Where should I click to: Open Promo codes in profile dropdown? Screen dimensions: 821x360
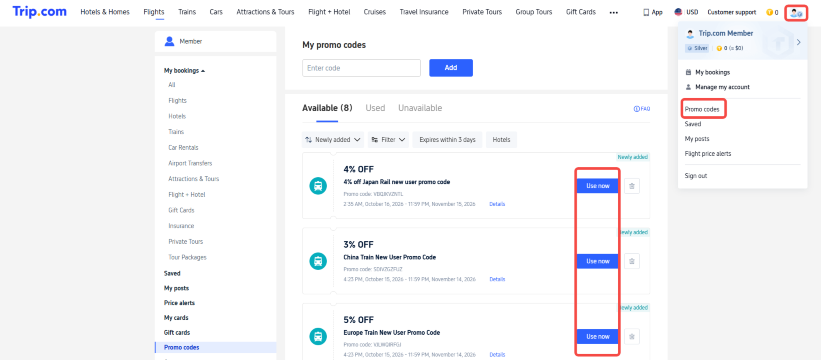(702, 110)
